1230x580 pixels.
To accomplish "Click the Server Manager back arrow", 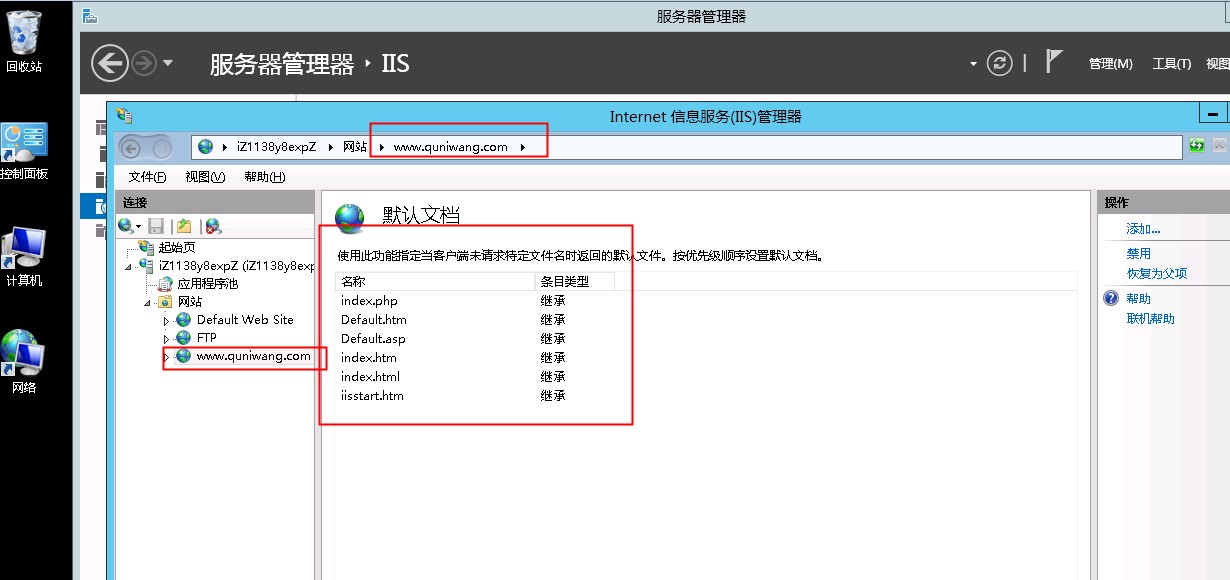I will coord(110,64).
